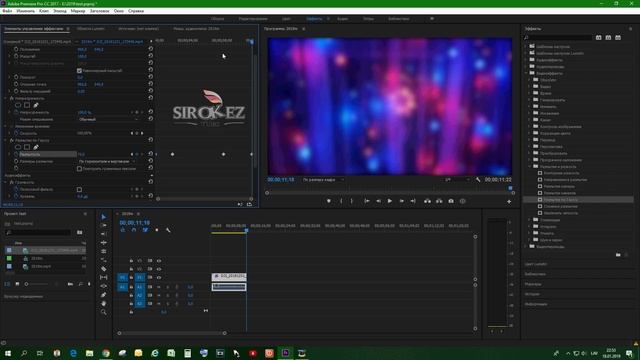The height and width of the screenshot is (360, 640).
Task: Toggle Snap in the timeline header
Action: (x=134, y=230)
